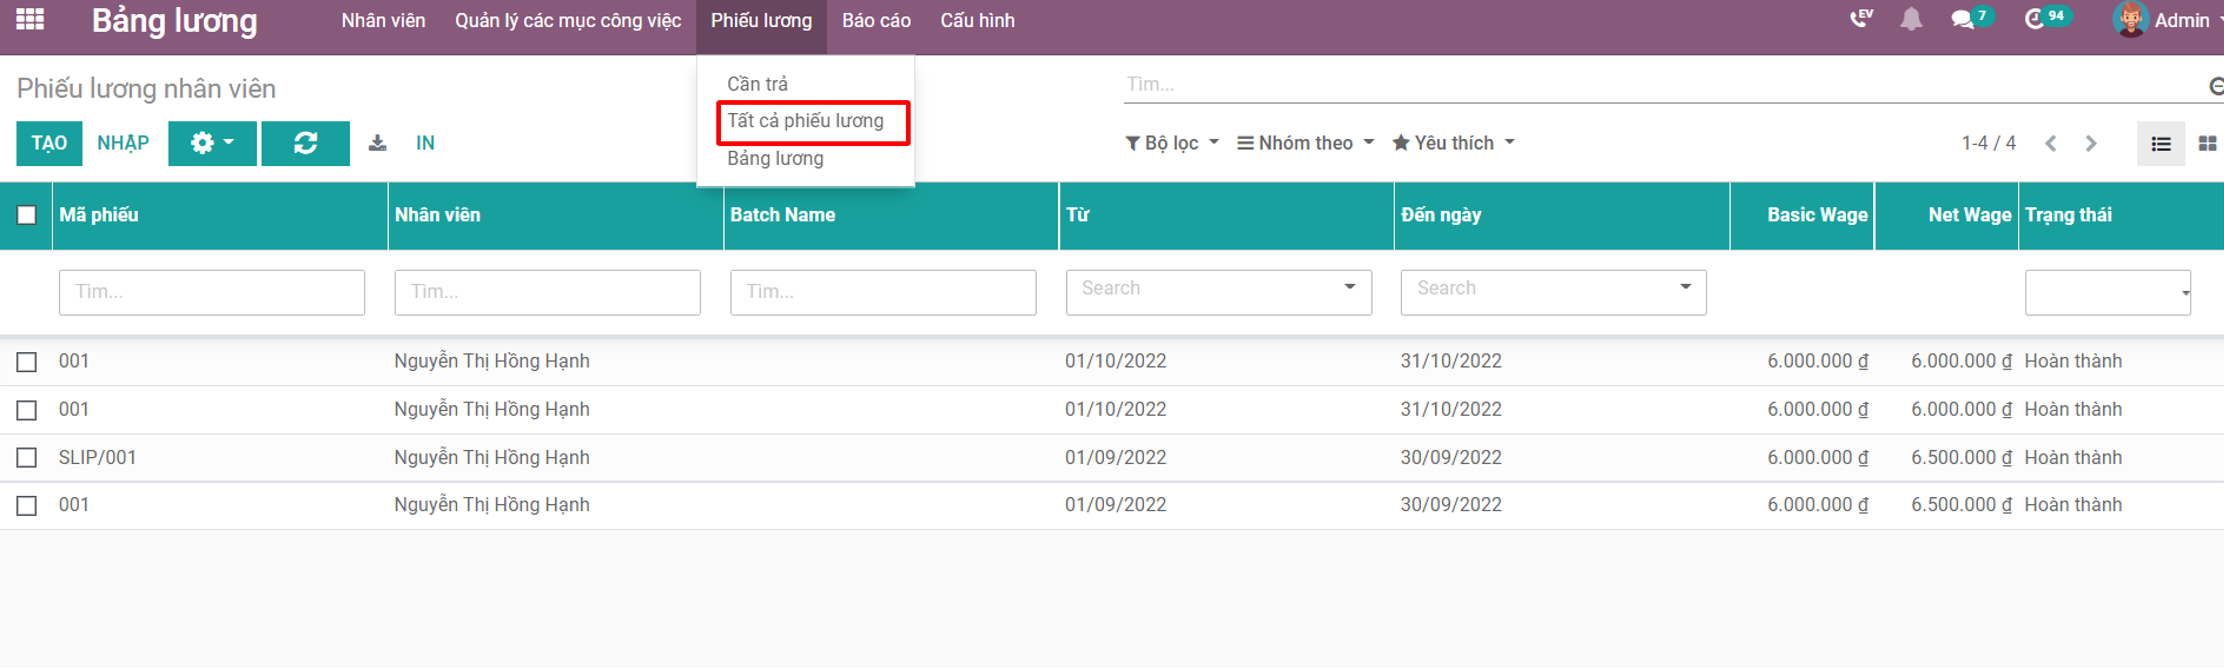2224x670 pixels.
Task: Open the Báo cáo menu
Action: pyautogui.click(x=876, y=21)
